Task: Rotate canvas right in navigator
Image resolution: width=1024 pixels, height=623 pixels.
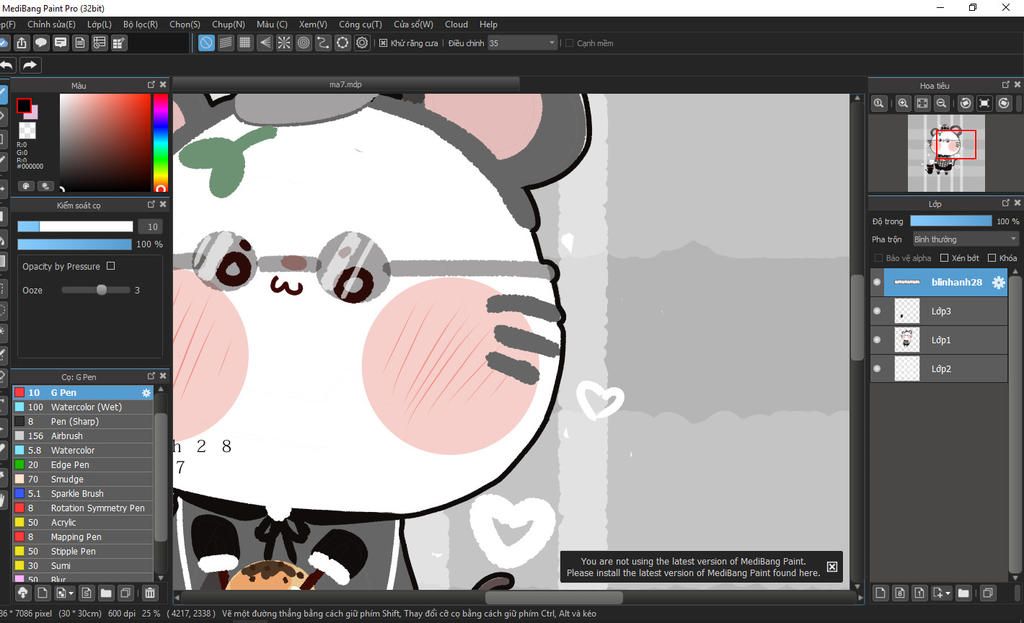Action: (1004, 103)
